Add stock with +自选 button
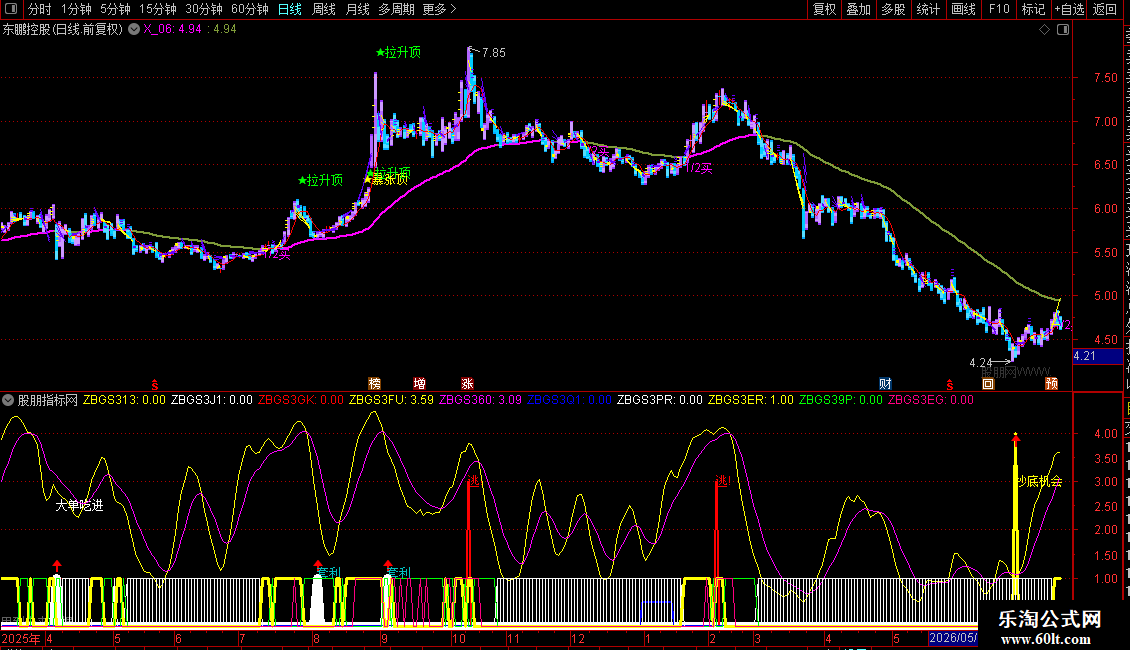Image resolution: width=1130 pixels, height=650 pixels. [x=1069, y=9]
